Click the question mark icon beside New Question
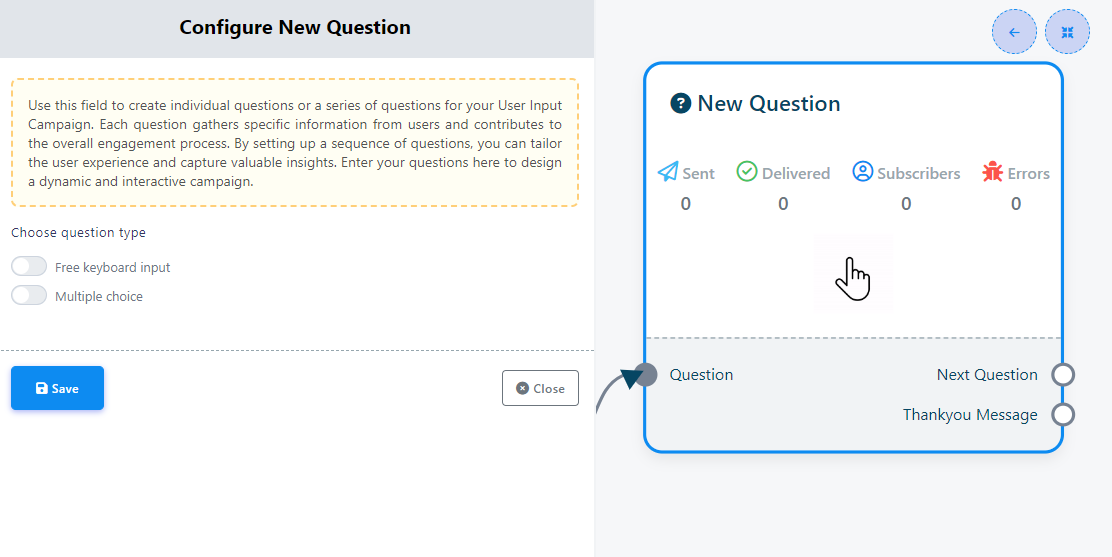This screenshot has height=557, width=1112. [x=681, y=103]
